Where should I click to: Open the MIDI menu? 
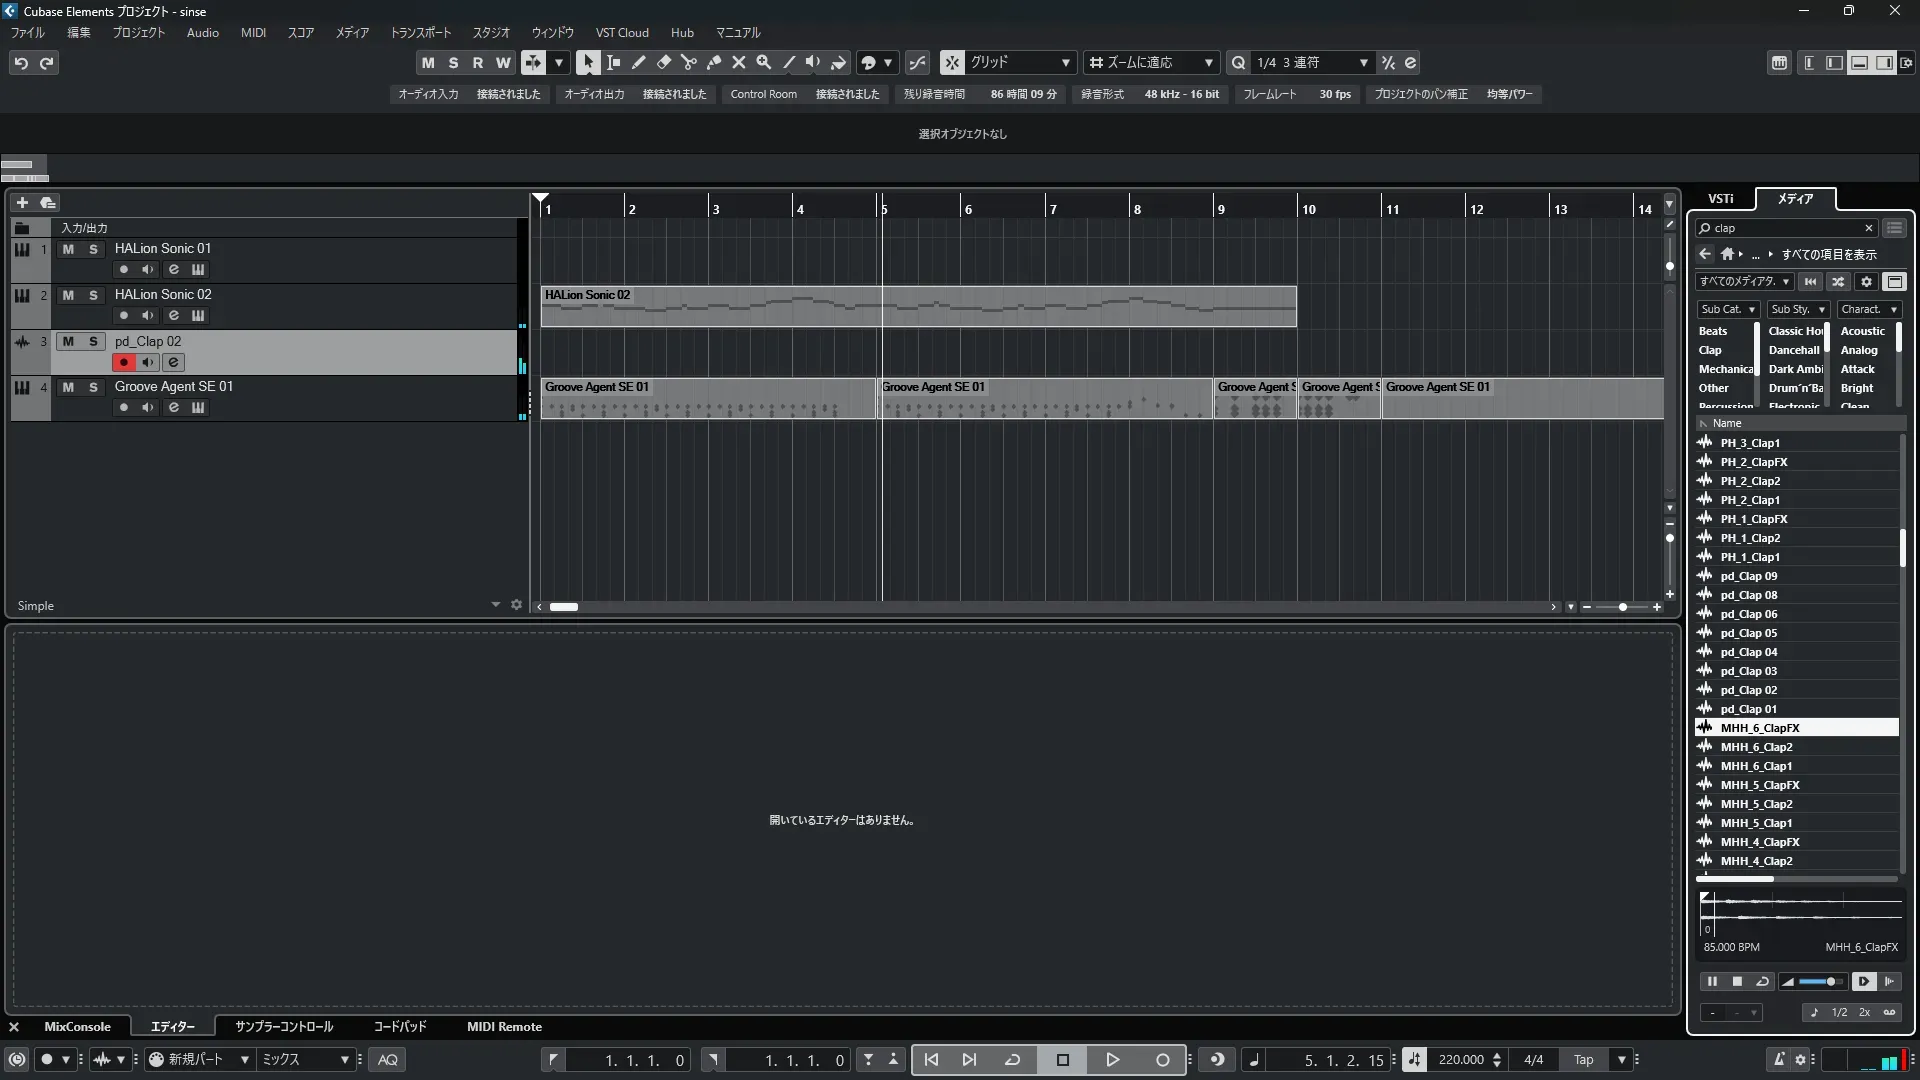(x=253, y=32)
